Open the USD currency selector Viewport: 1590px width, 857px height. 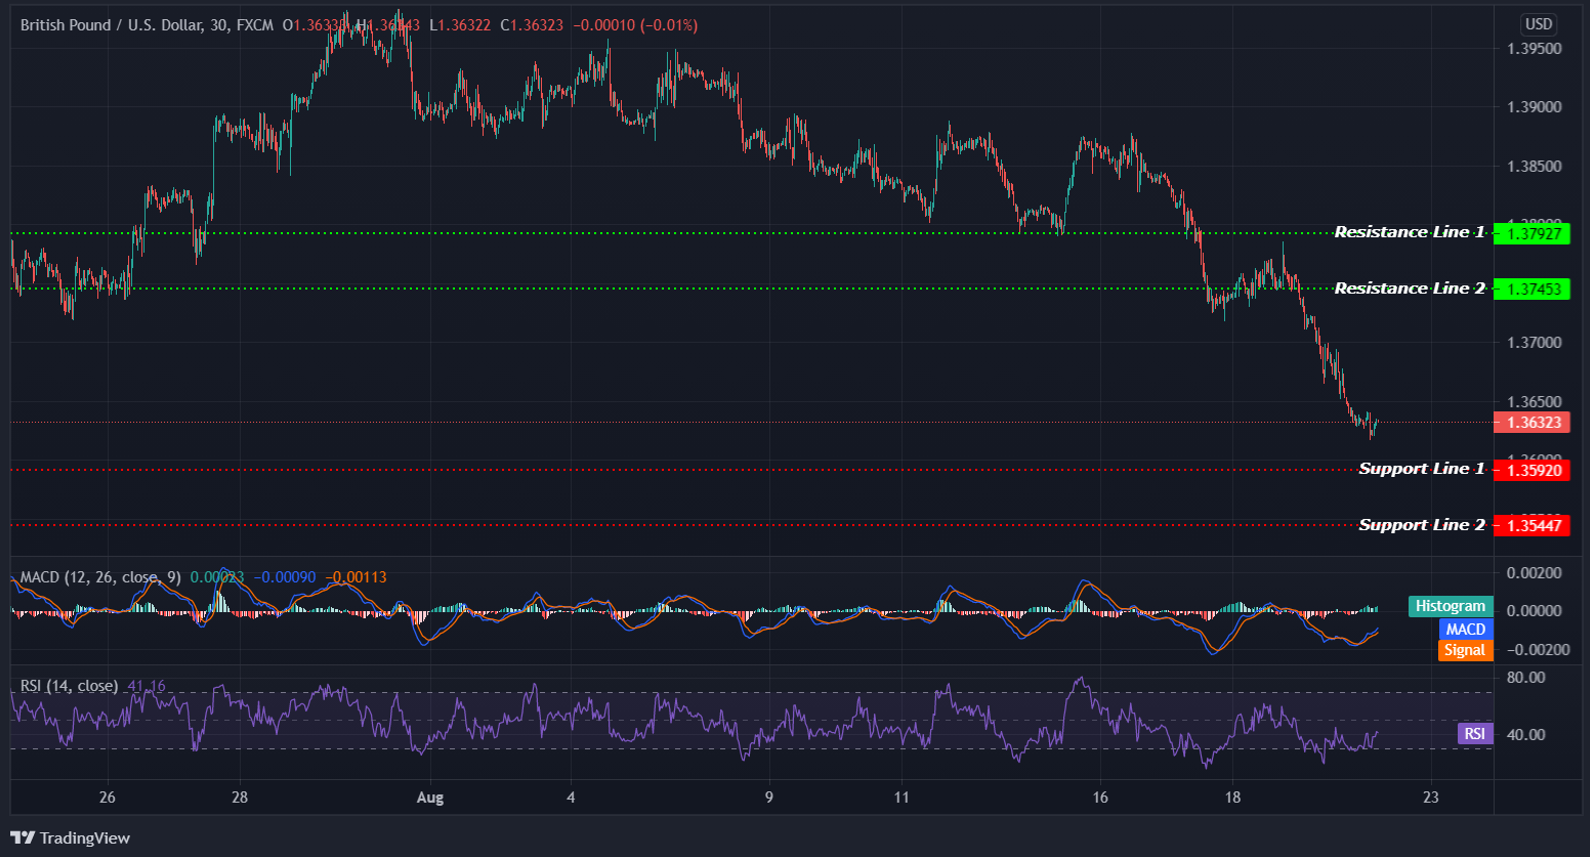(1538, 24)
